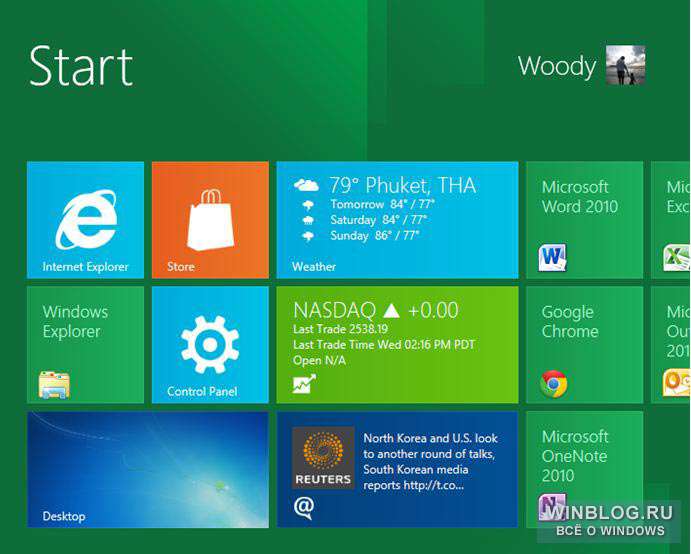The image size is (691, 554).
Task: Click 'Tomorrow 84° / 77°' forecast line
Action: pyautogui.click(x=383, y=204)
